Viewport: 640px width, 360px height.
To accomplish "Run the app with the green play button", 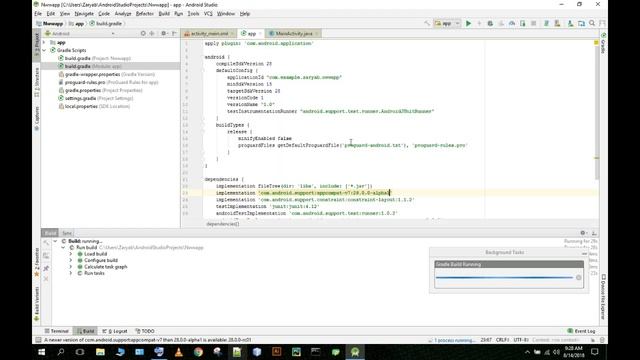I will (469, 24).
